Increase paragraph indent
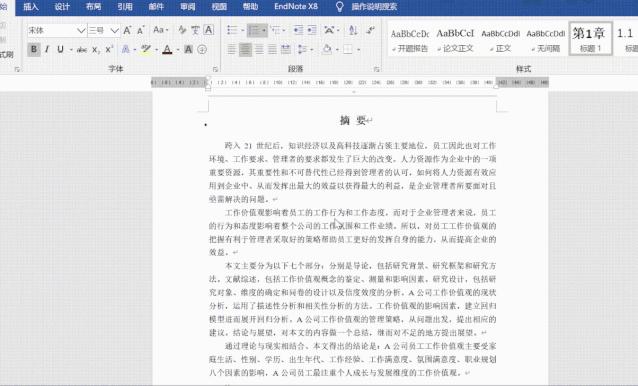 tap(312, 30)
